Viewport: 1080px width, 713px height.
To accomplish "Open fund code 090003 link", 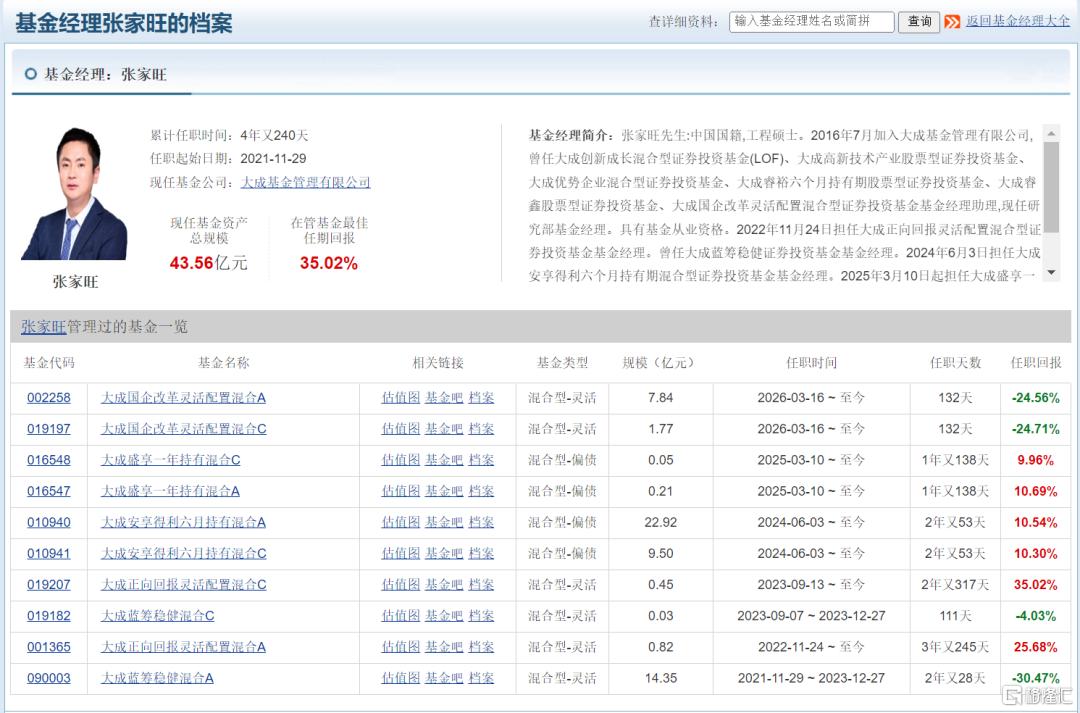I will (49, 679).
